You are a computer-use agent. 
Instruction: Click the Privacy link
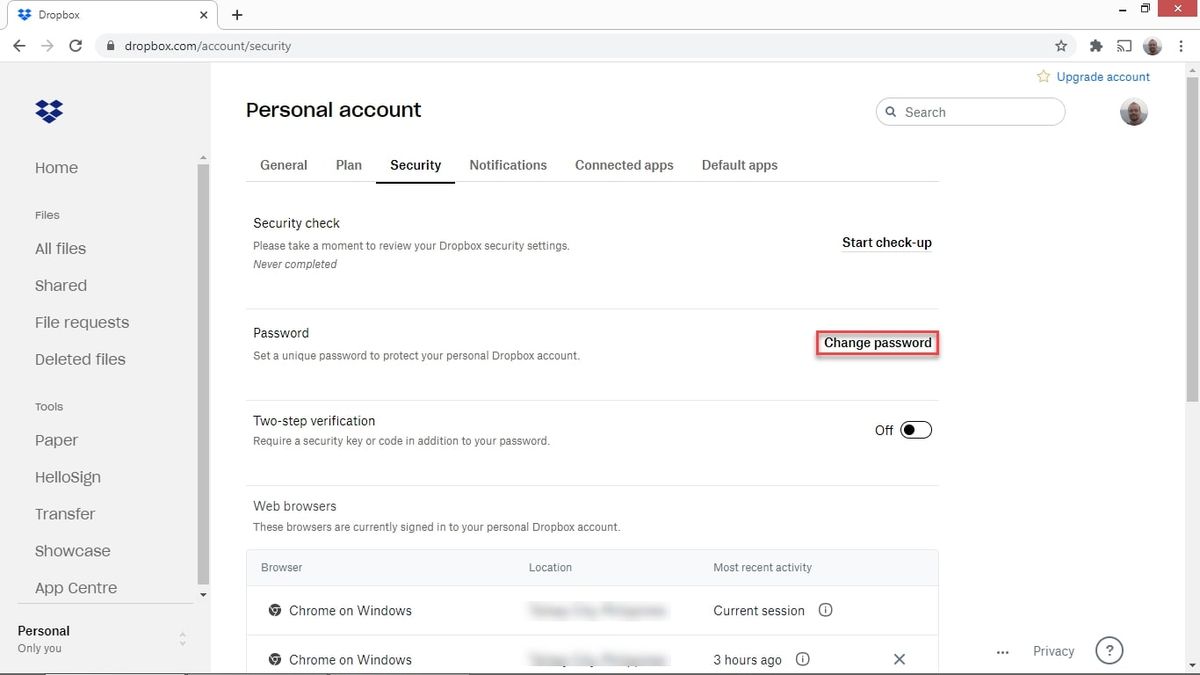tap(1053, 651)
